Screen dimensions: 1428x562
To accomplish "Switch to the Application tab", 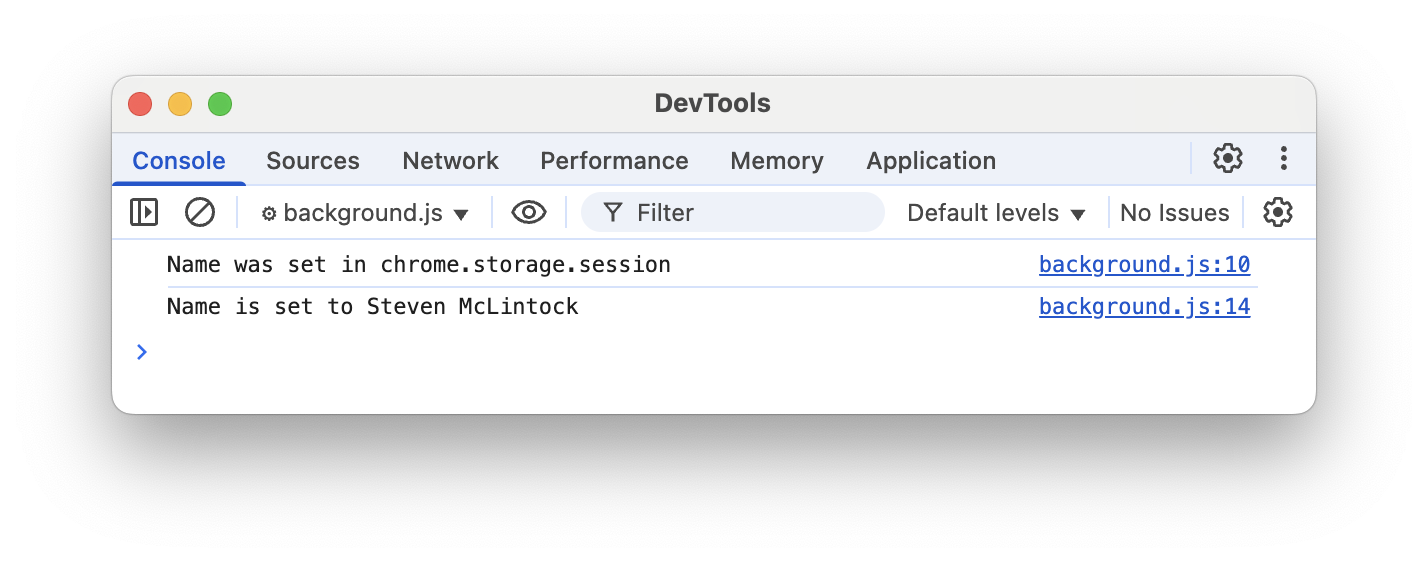I will [x=931, y=161].
